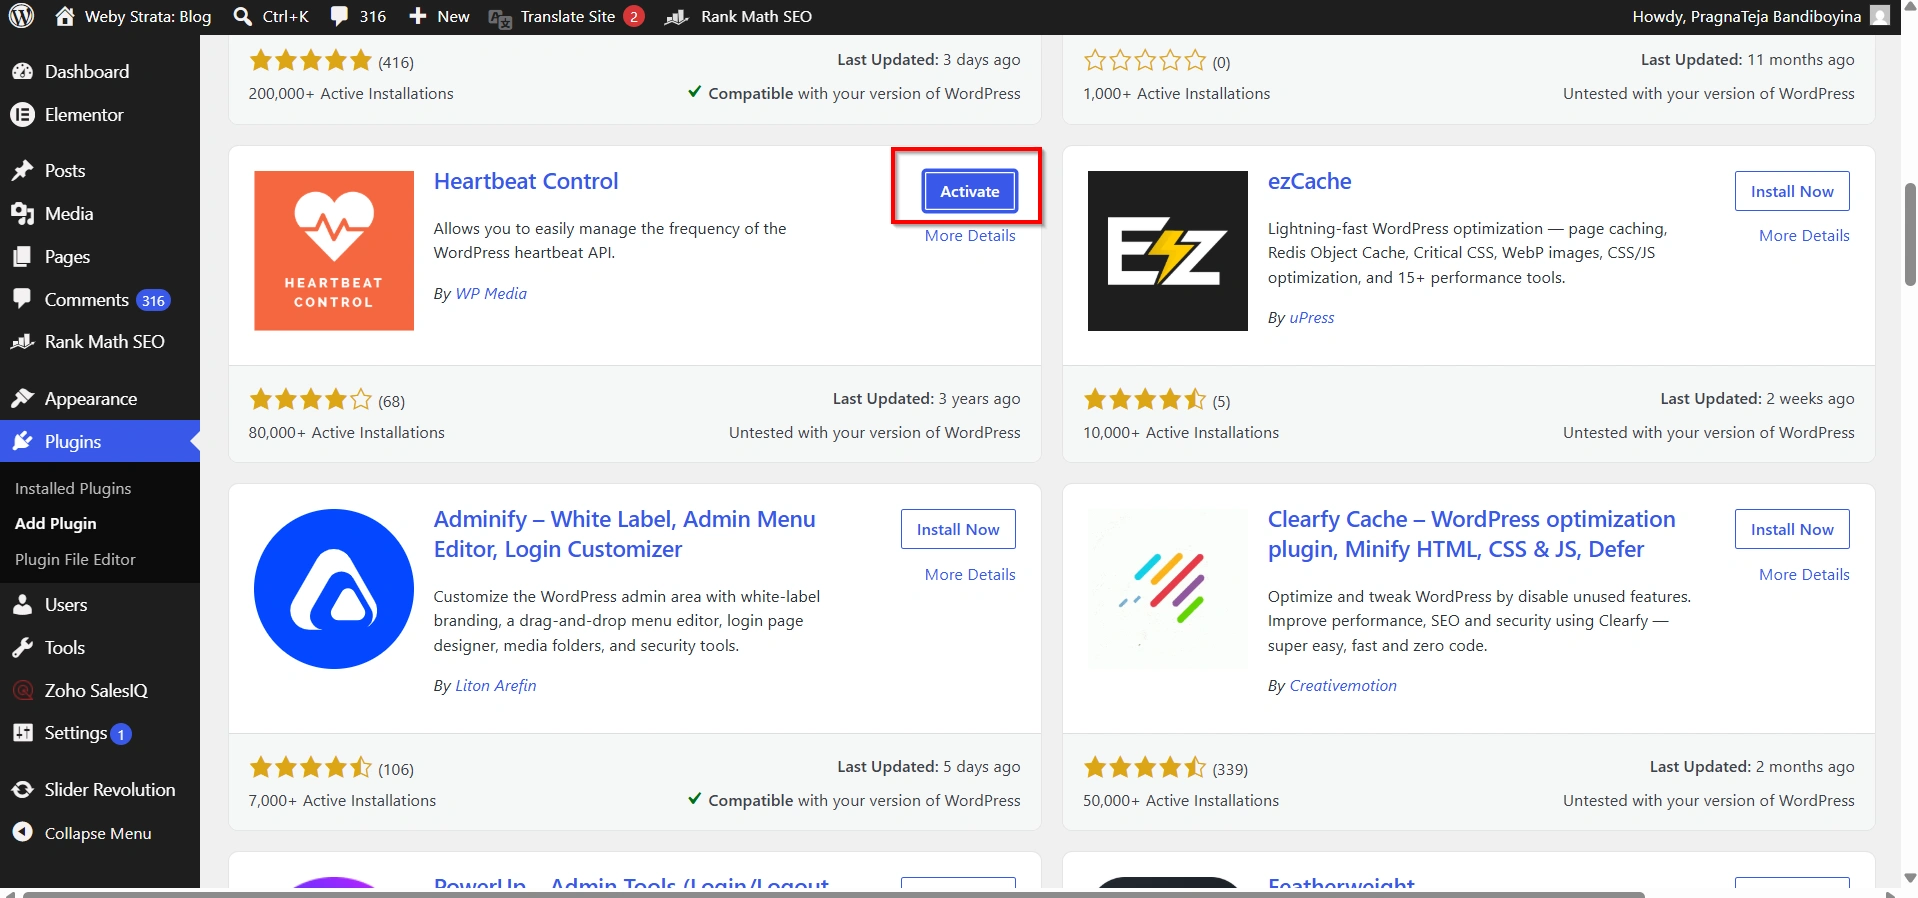Click the Elementor icon in sidebar
This screenshot has width=1918, height=898.
point(22,114)
